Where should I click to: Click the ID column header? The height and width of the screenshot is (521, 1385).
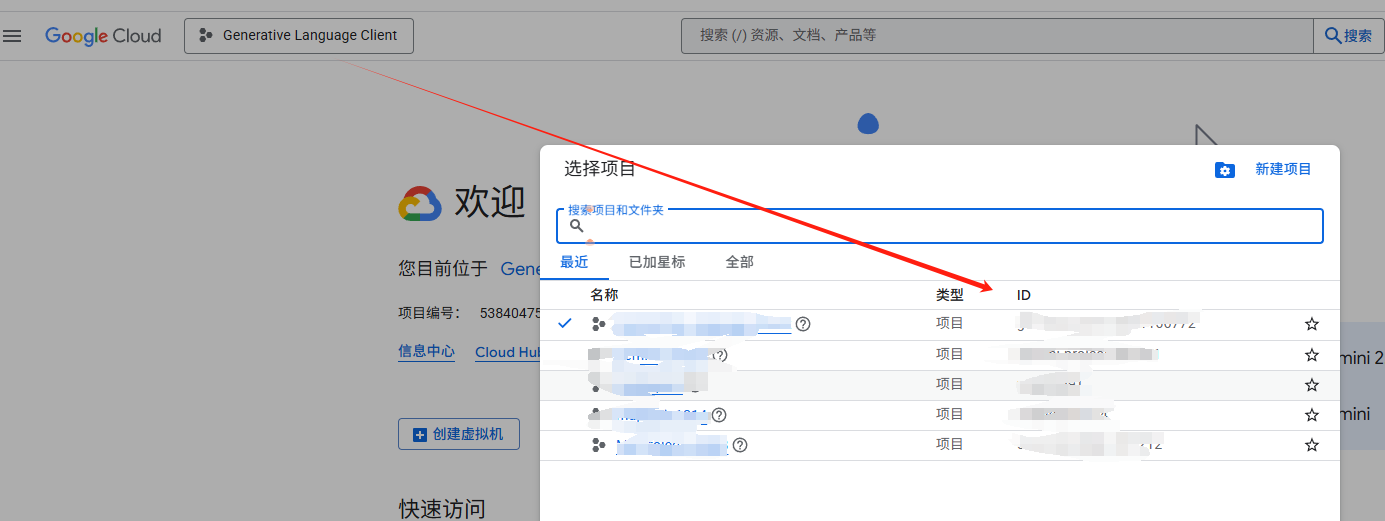tap(1024, 295)
